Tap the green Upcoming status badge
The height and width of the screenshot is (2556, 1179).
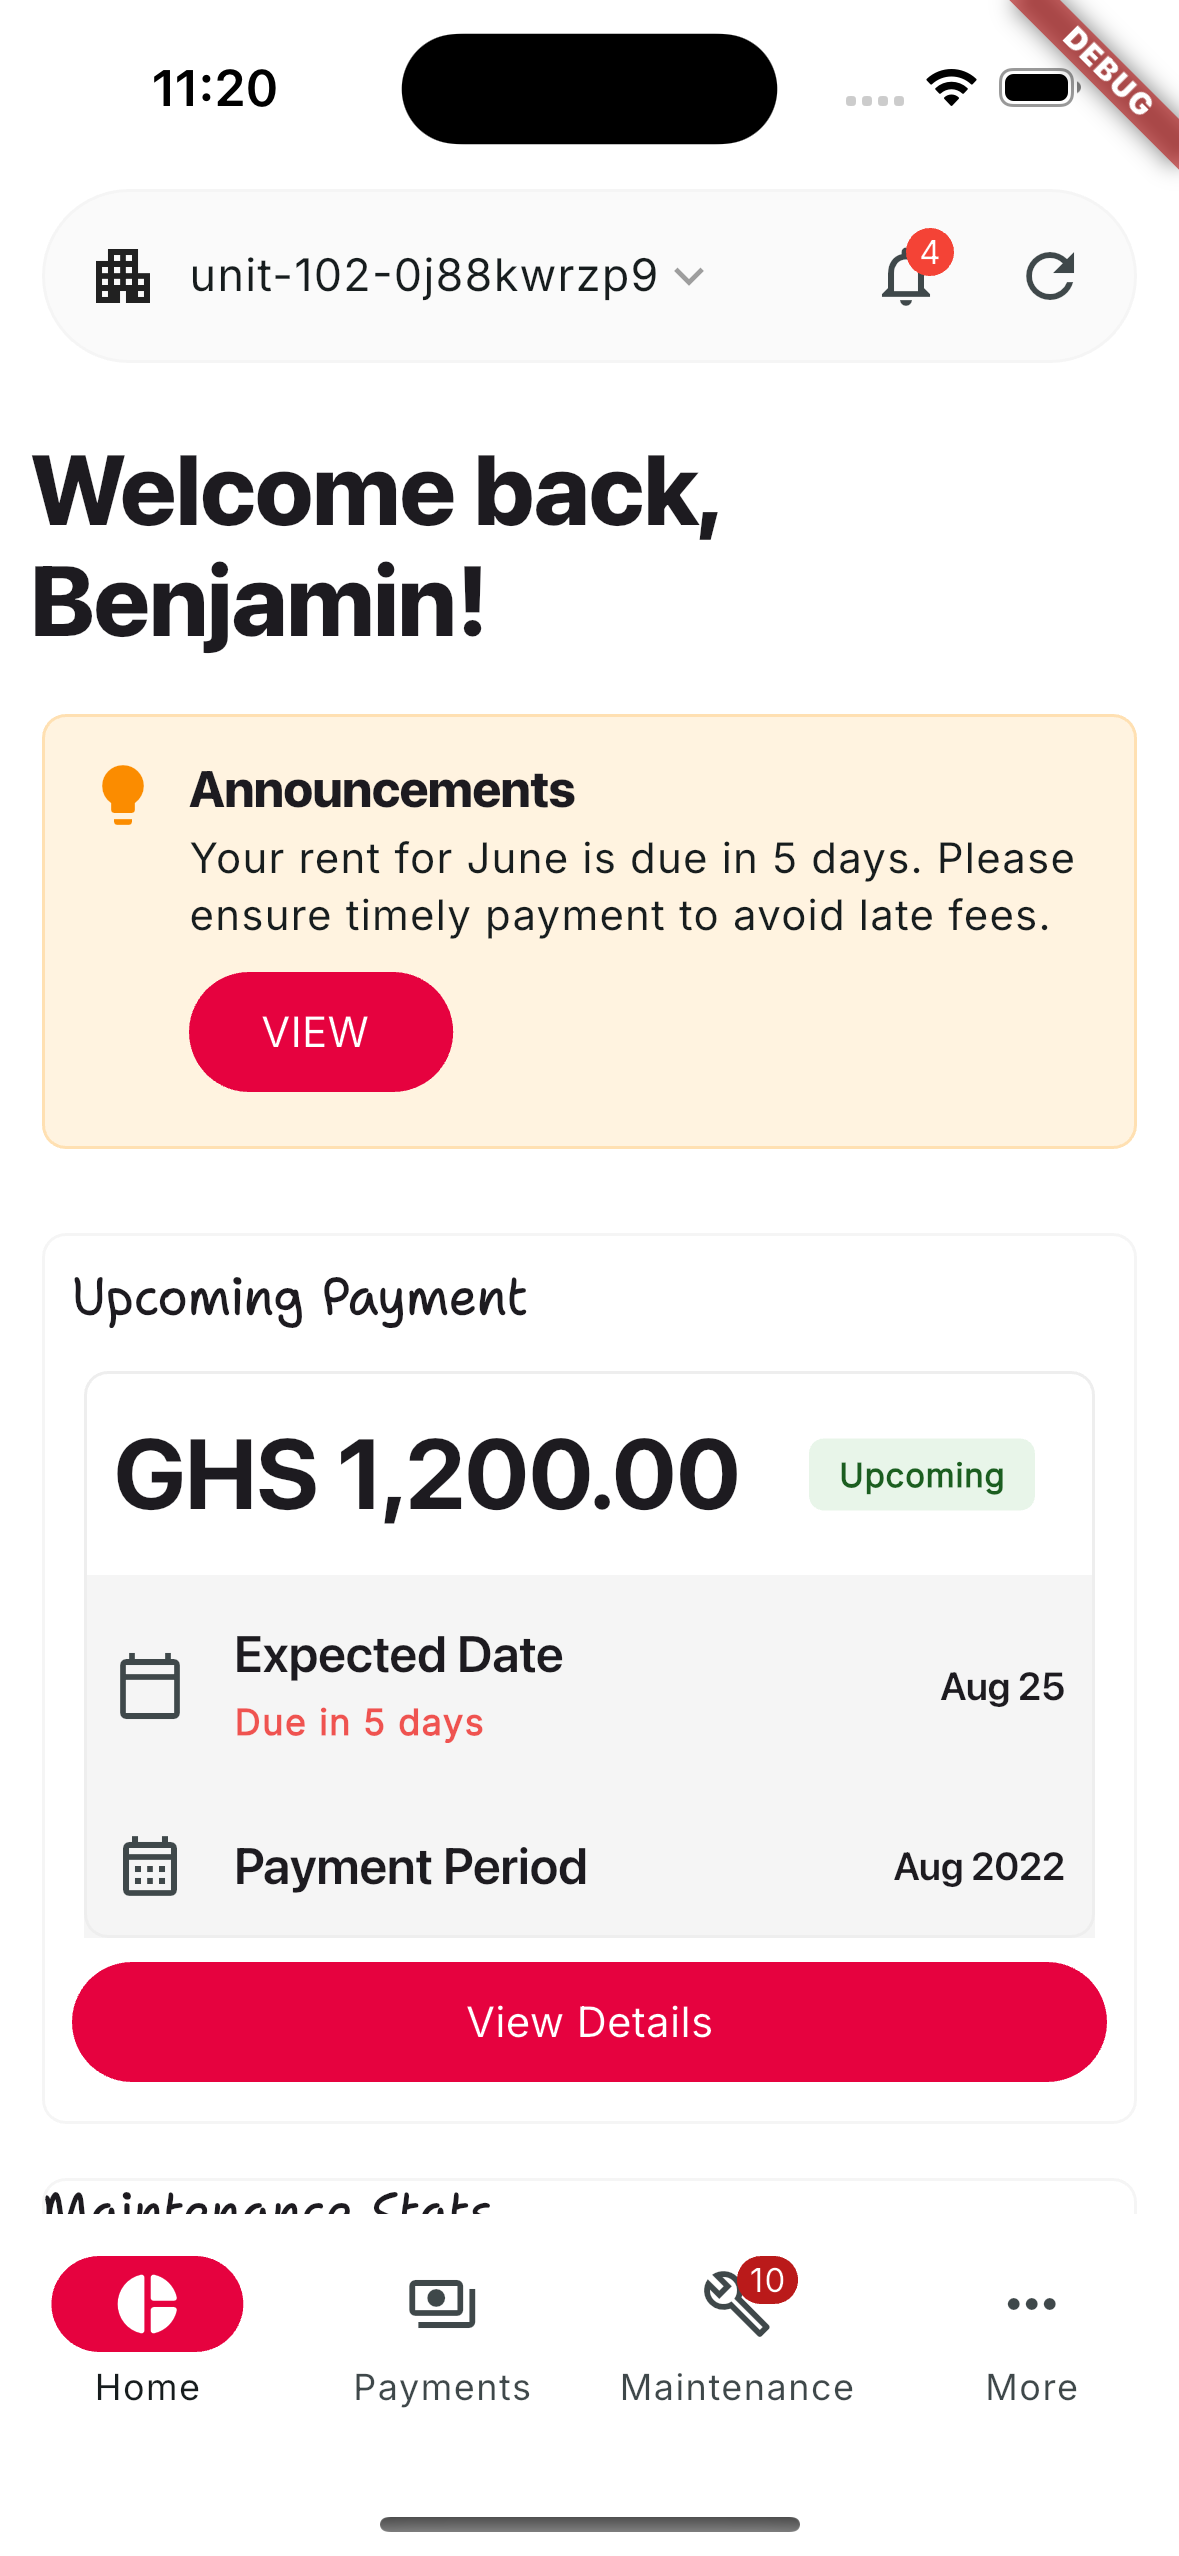point(921,1475)
